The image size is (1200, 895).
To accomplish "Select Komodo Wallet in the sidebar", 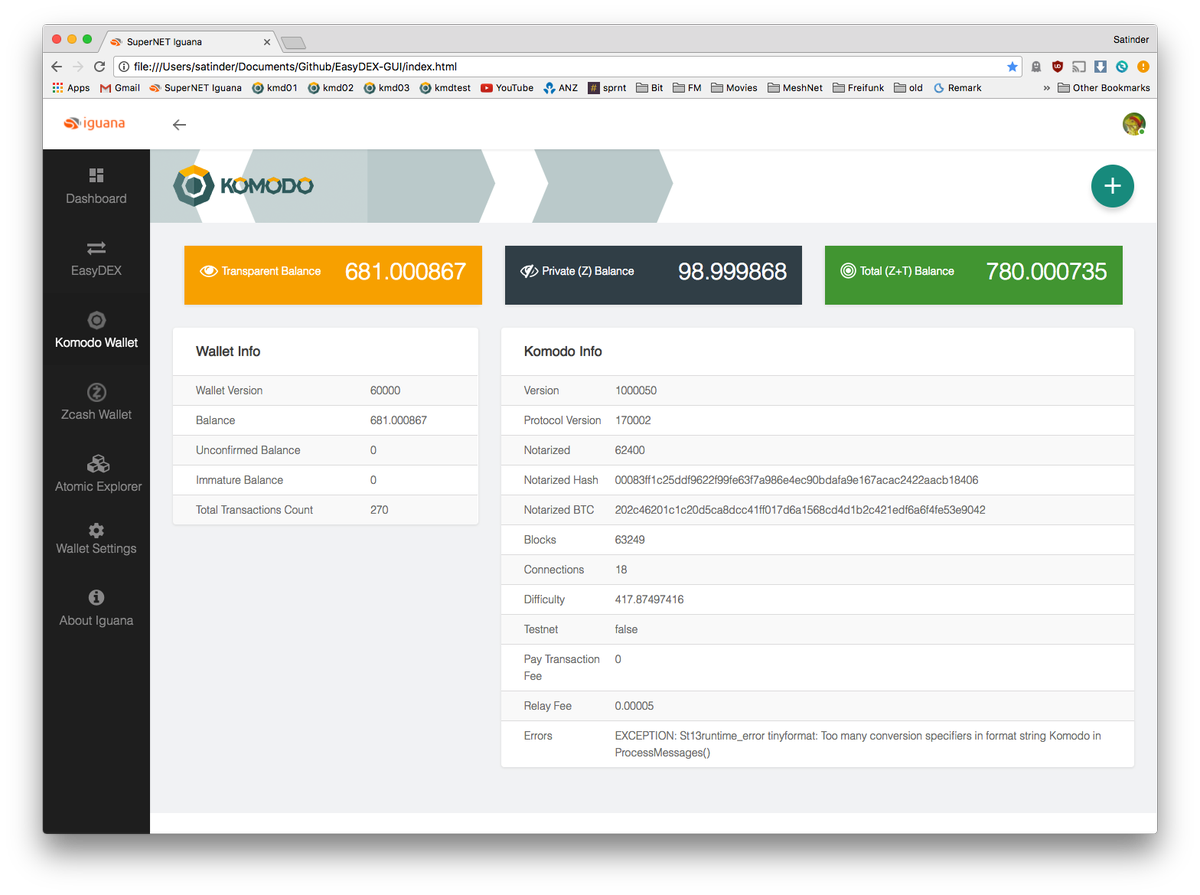I will [96, 330].
